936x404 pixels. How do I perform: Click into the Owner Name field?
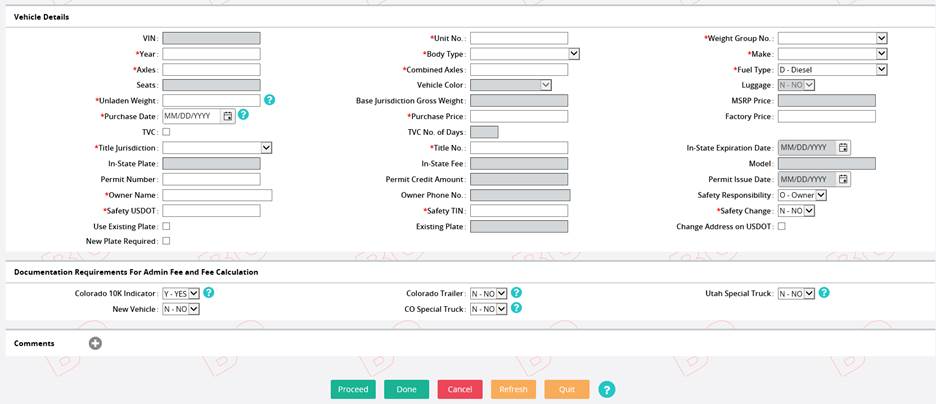click(x=217, y=195)
